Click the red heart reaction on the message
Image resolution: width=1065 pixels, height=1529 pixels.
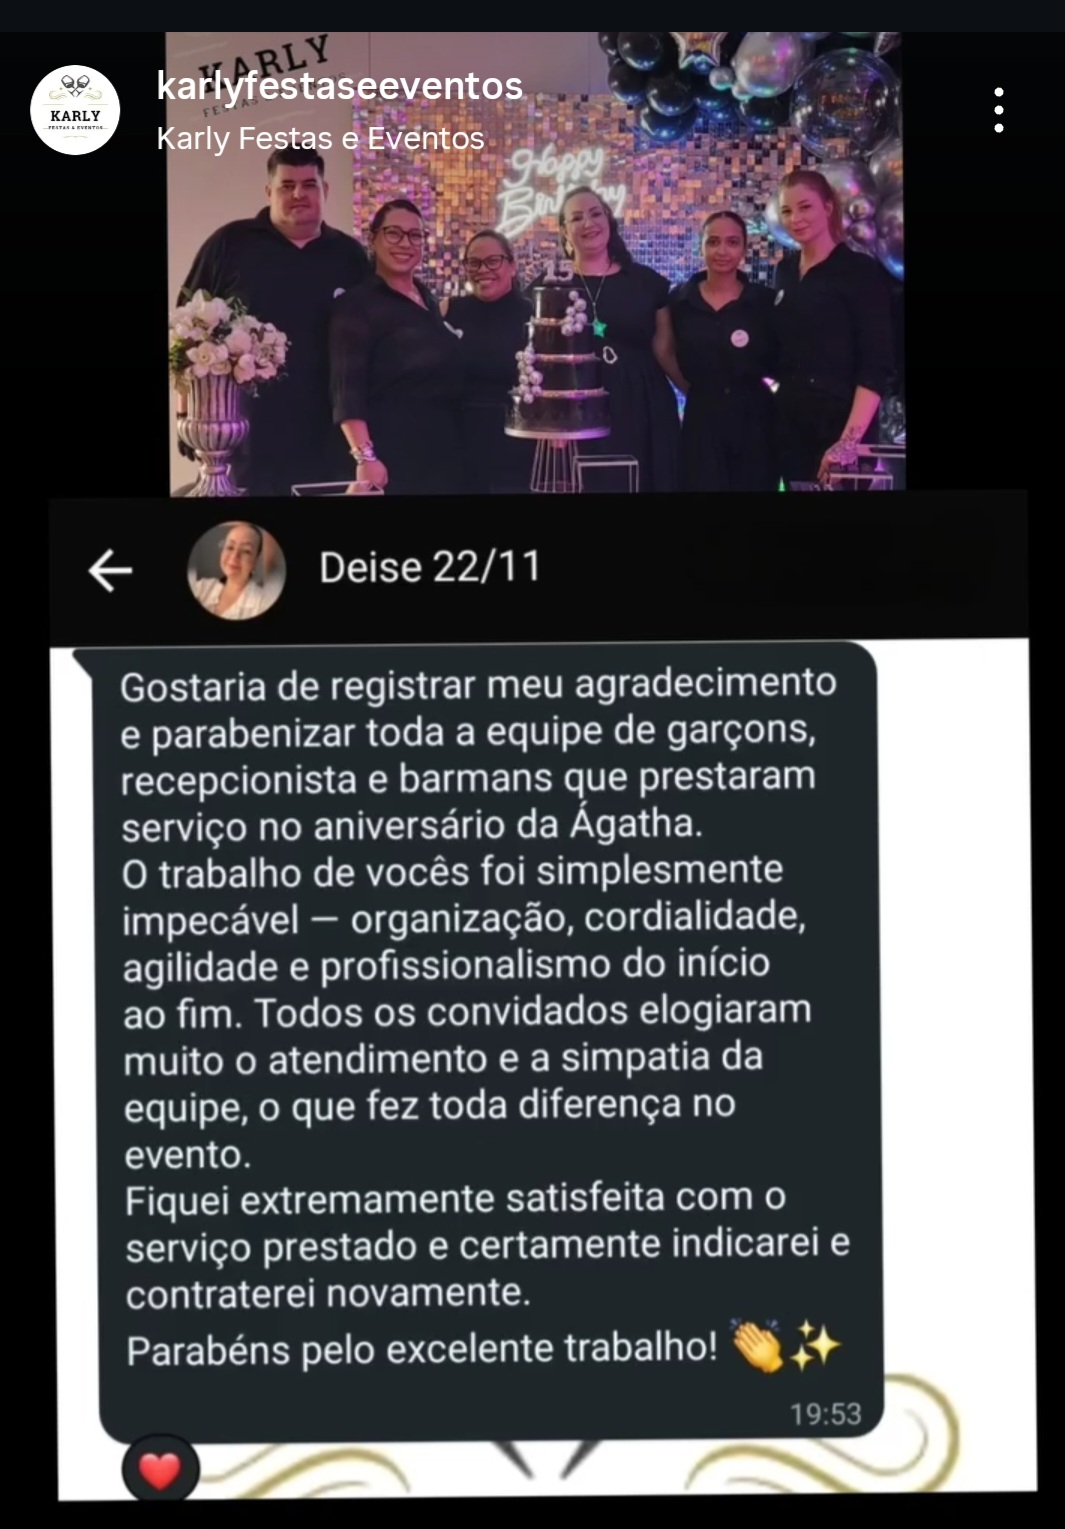click(160, 1470)
